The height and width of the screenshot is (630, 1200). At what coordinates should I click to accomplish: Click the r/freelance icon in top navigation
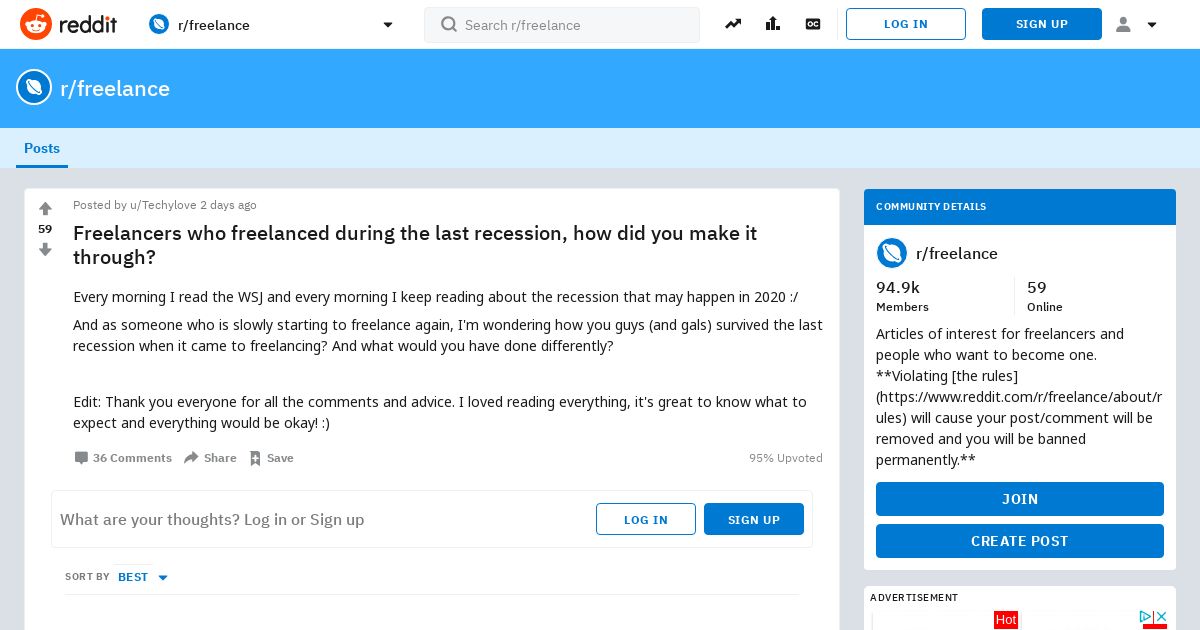pyautogui.click(x=159, y=24)
